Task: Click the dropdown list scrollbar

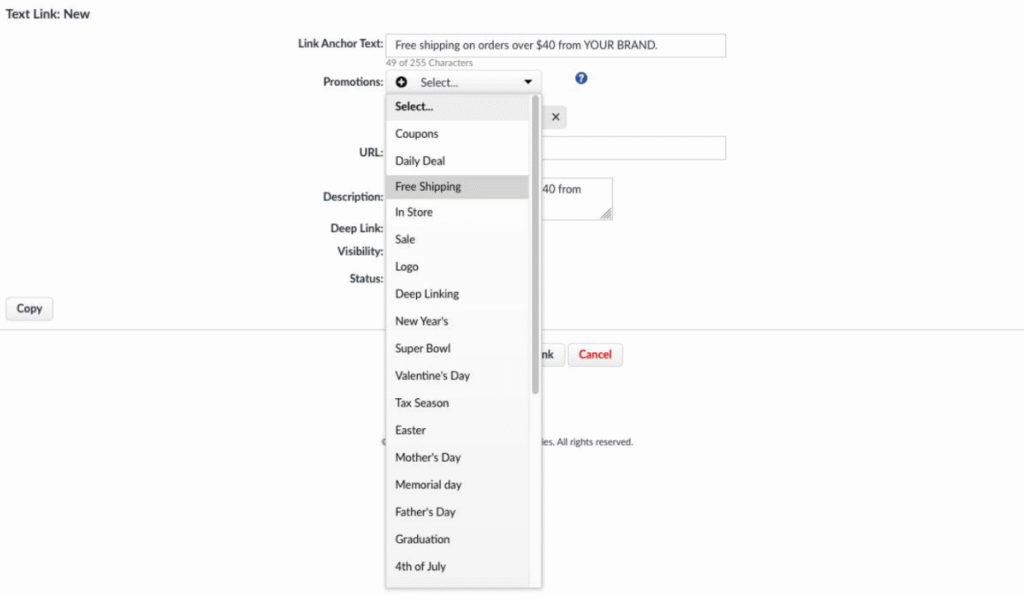Action: pos(536,244)
